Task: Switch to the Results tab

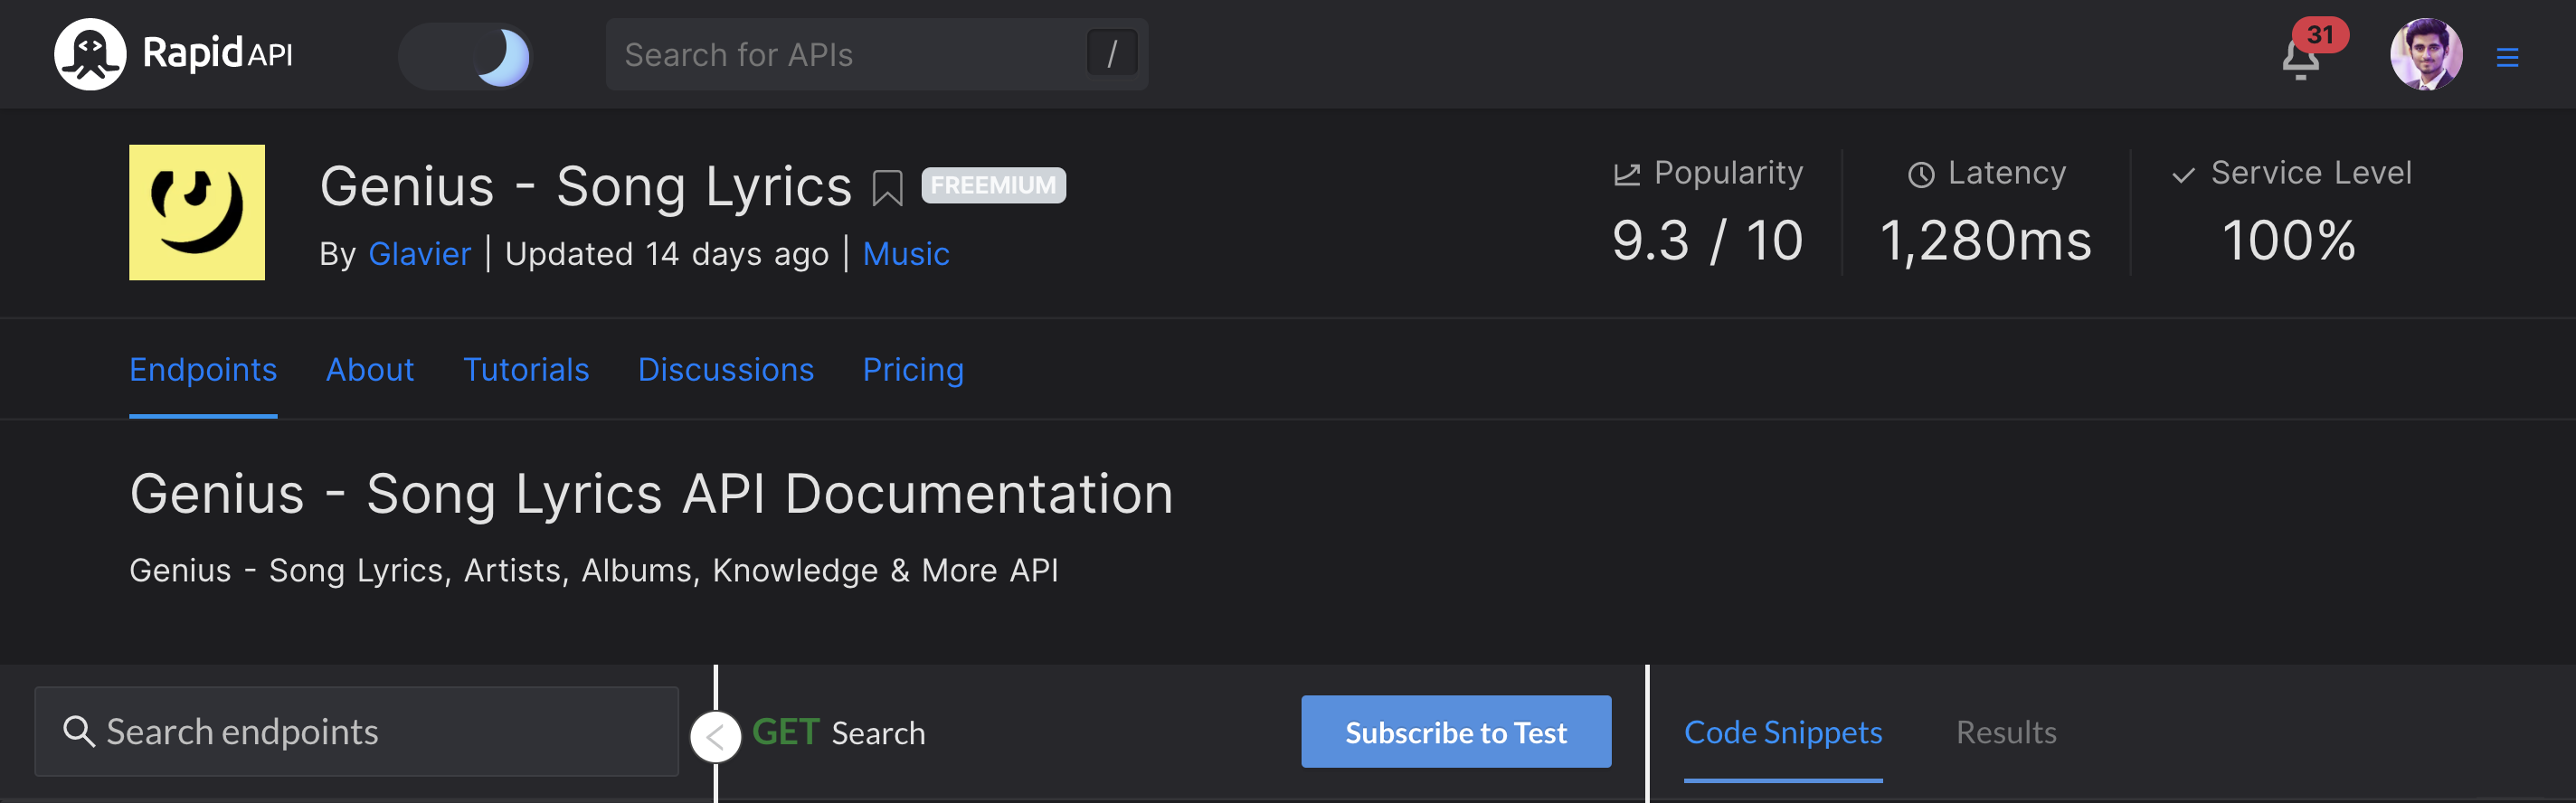Action: point(2006,732)
